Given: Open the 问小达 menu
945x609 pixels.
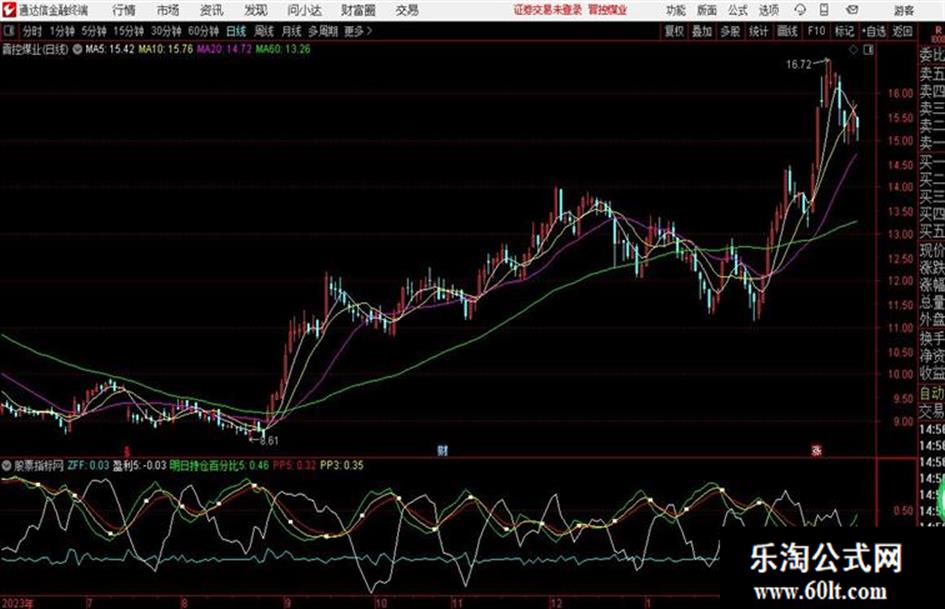Looking at the screenshot, I should point(305,10).
